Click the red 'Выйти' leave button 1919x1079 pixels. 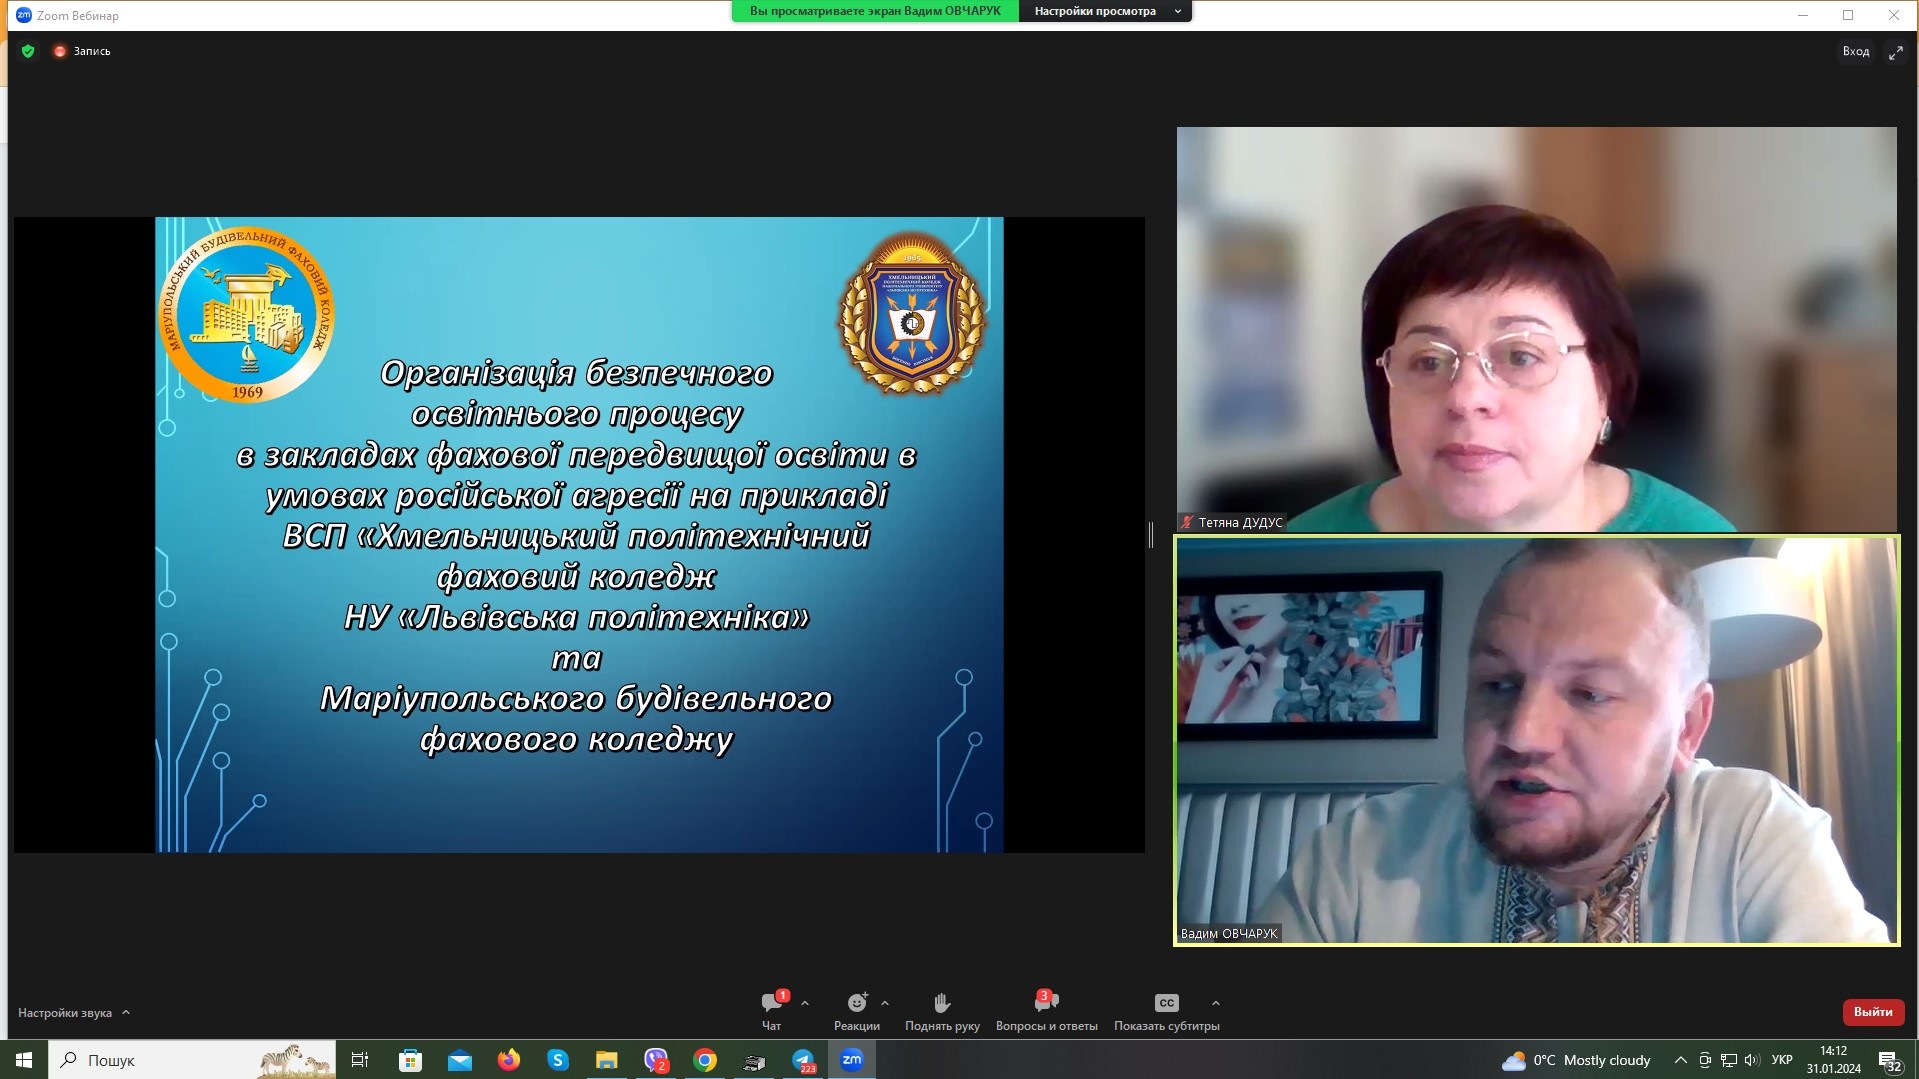click(1873, 1012)
